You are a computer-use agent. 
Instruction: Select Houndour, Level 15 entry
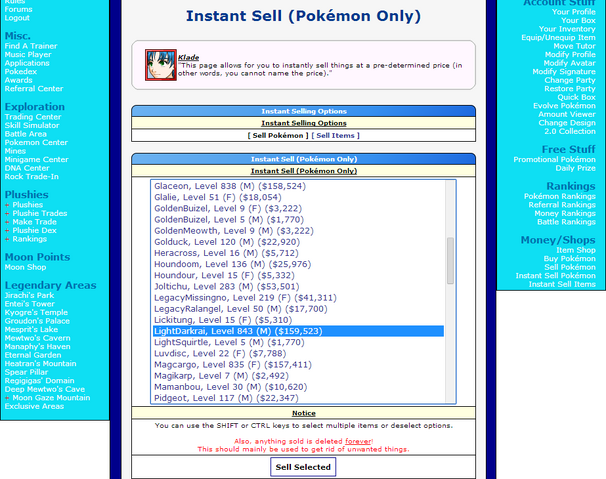click(x=298, y=275)
